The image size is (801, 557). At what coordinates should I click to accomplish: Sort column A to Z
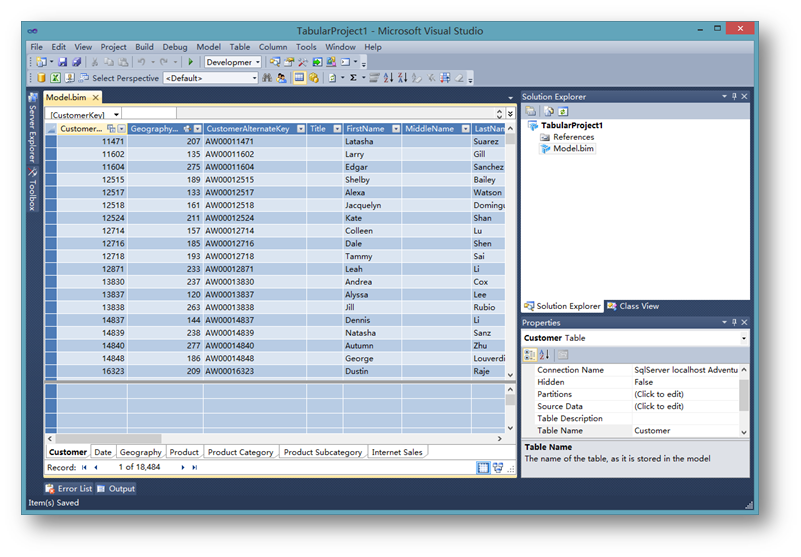click(x=389, y=78)
